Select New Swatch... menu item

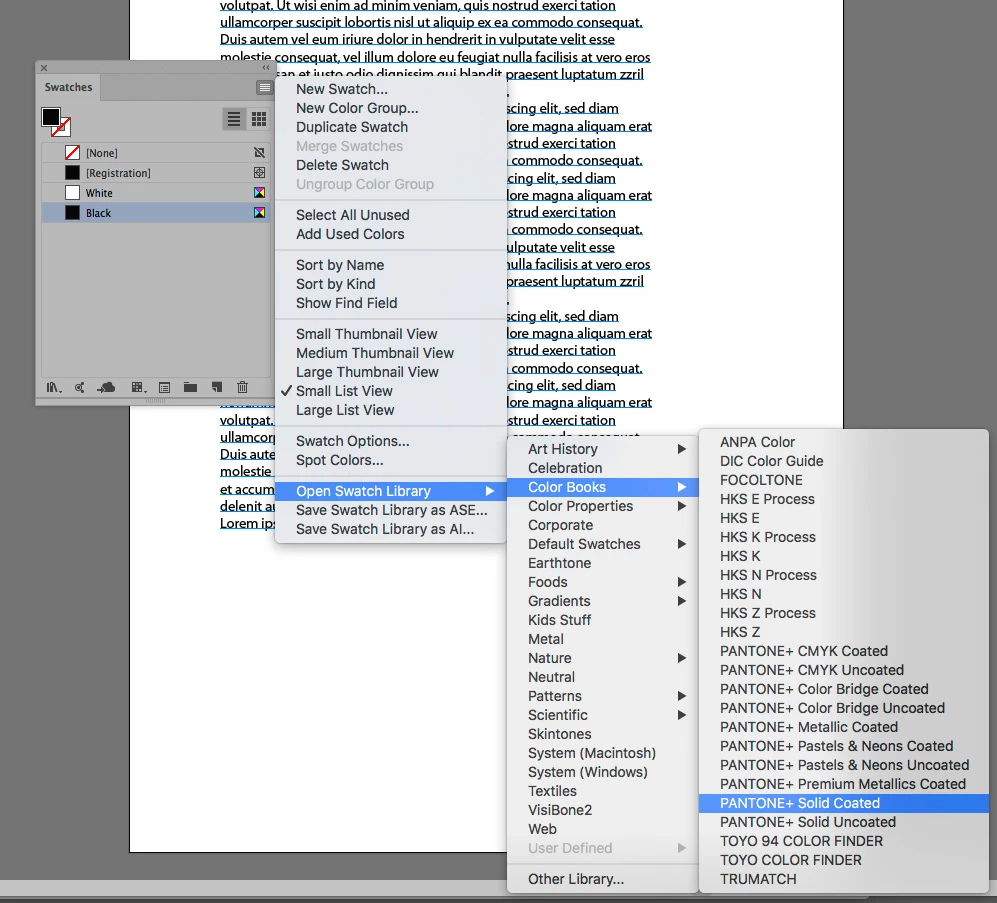[390, 89]
